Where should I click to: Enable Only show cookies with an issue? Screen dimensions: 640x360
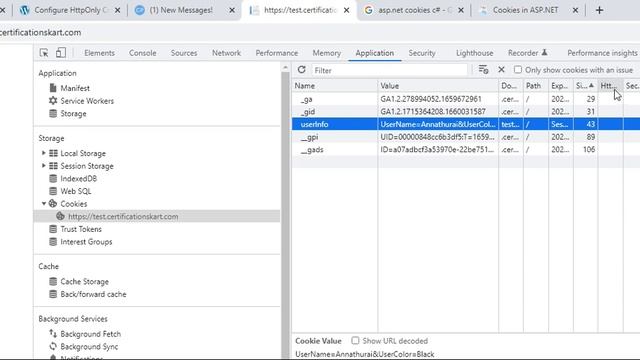coord(518,70)
